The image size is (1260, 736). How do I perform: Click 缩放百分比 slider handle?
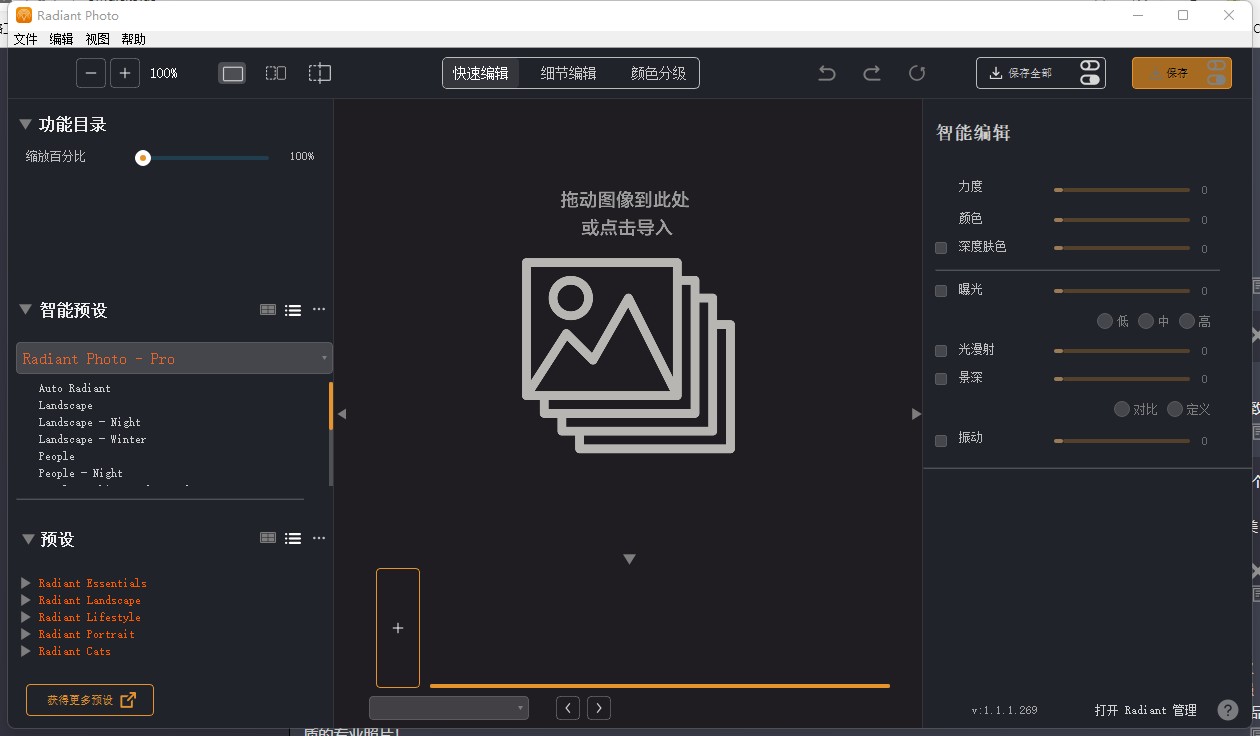coord(143,158)
